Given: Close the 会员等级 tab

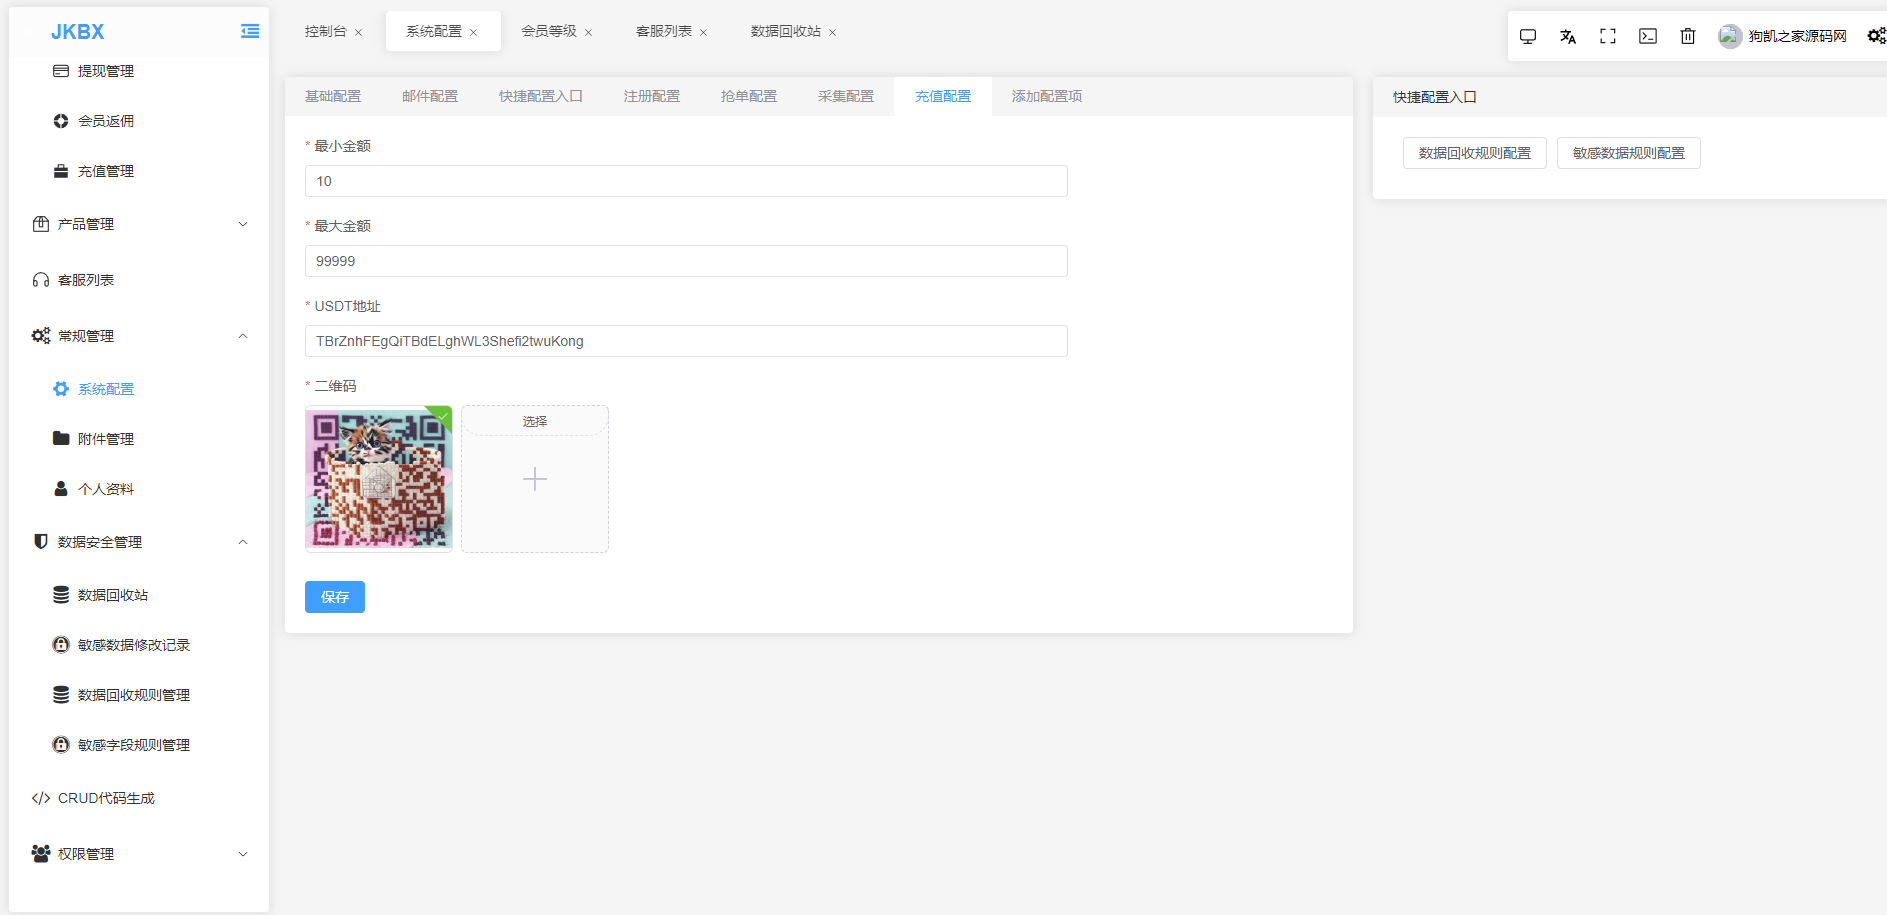Looking at the screenshot, I should click(588, 33).
